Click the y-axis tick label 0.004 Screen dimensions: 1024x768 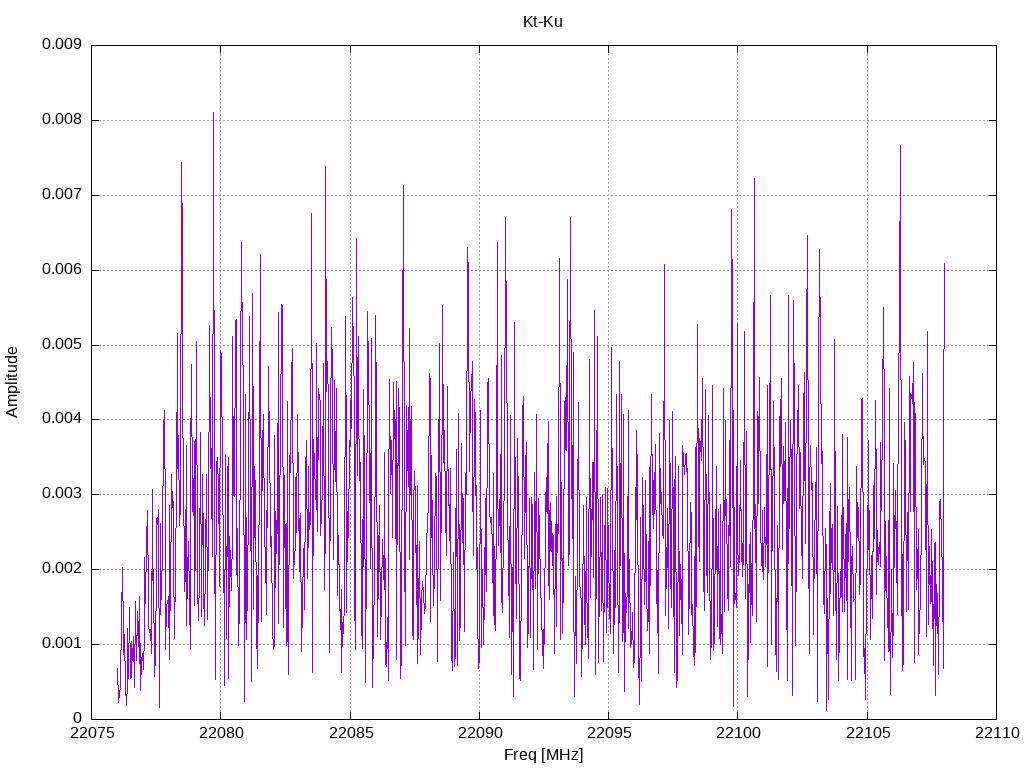(x=62, y=419)
